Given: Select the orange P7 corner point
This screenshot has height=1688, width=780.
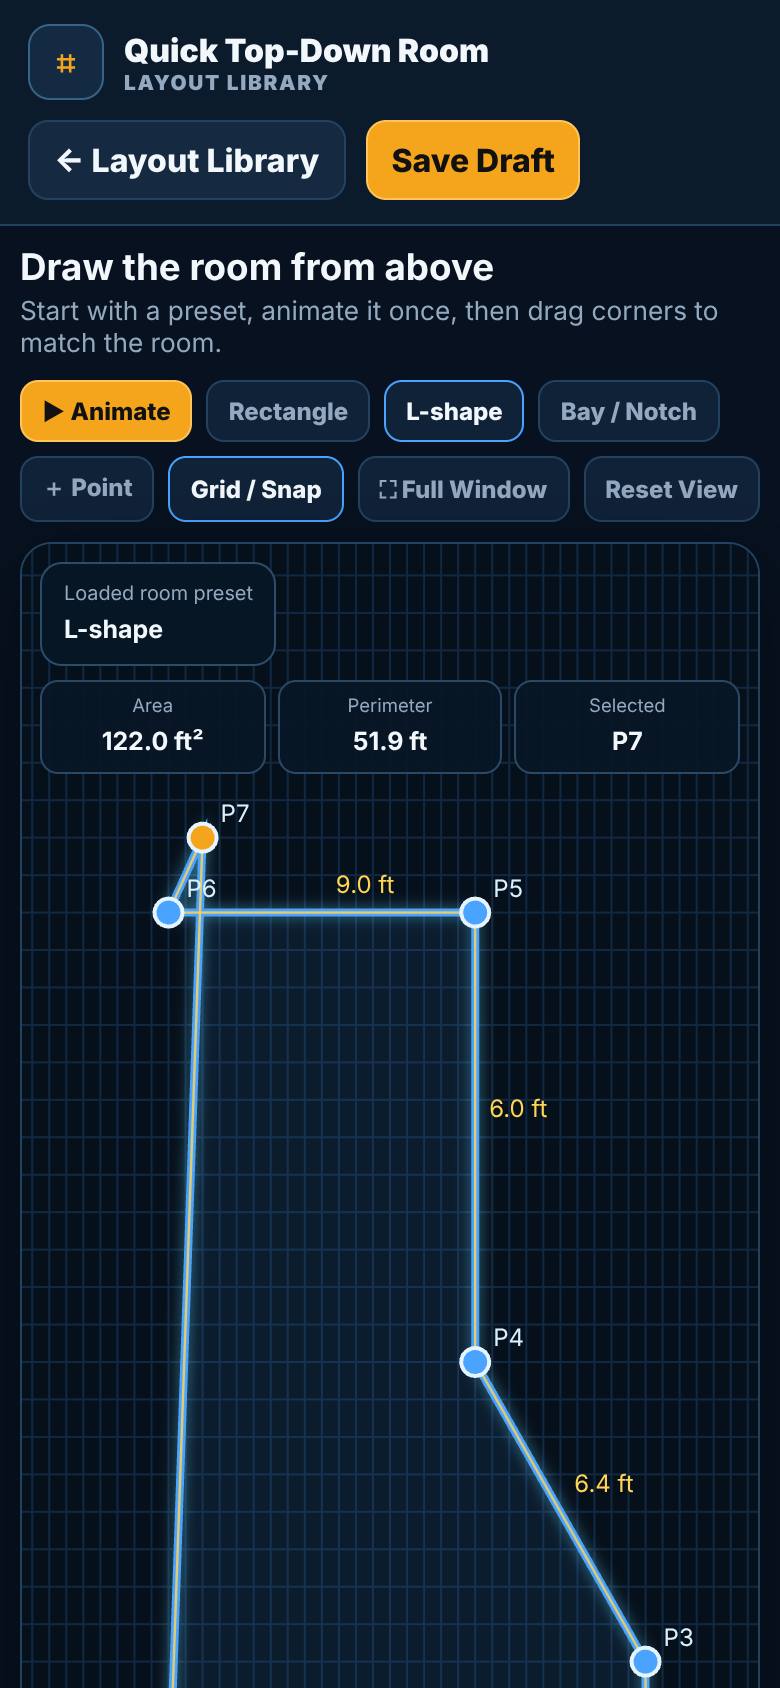Looking at the screenshot, I should 203,837.
